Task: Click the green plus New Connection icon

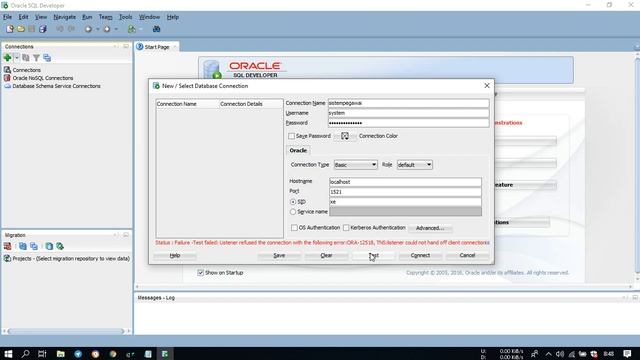Action: click(7, 58)
